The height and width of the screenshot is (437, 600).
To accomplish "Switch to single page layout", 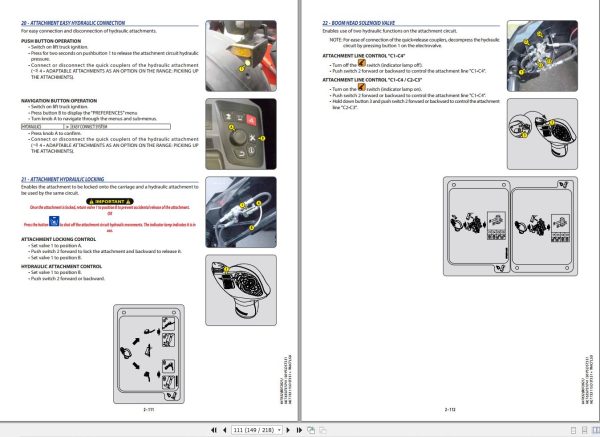I will [x=573, y=430].
